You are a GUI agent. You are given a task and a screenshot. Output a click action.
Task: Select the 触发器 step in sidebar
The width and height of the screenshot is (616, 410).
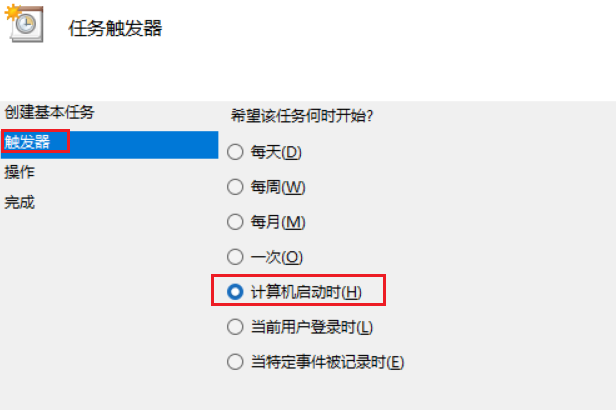point(28,142)
